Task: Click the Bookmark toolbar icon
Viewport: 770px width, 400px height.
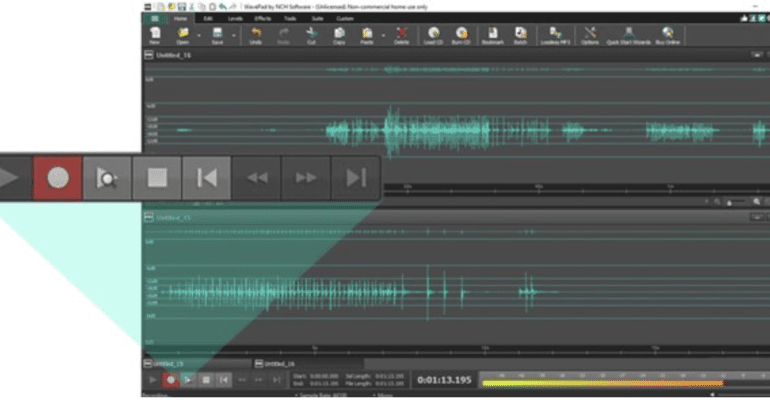Action: (x=493, y=36)
